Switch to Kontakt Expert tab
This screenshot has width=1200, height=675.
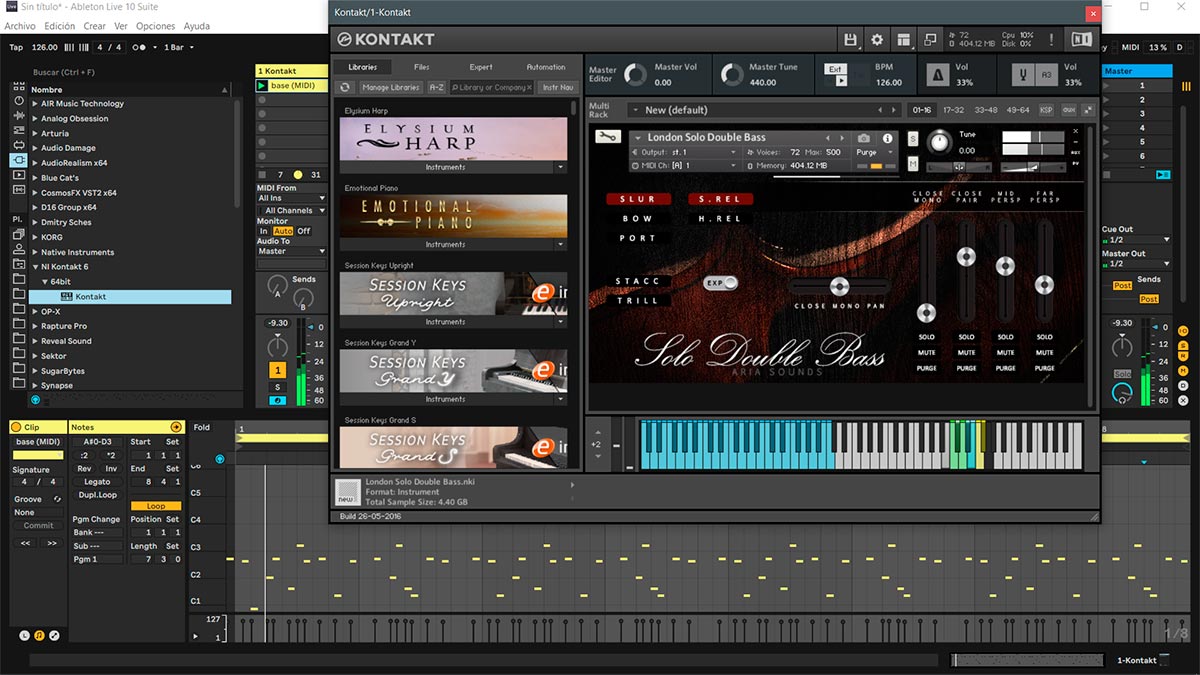pos(481,67)
